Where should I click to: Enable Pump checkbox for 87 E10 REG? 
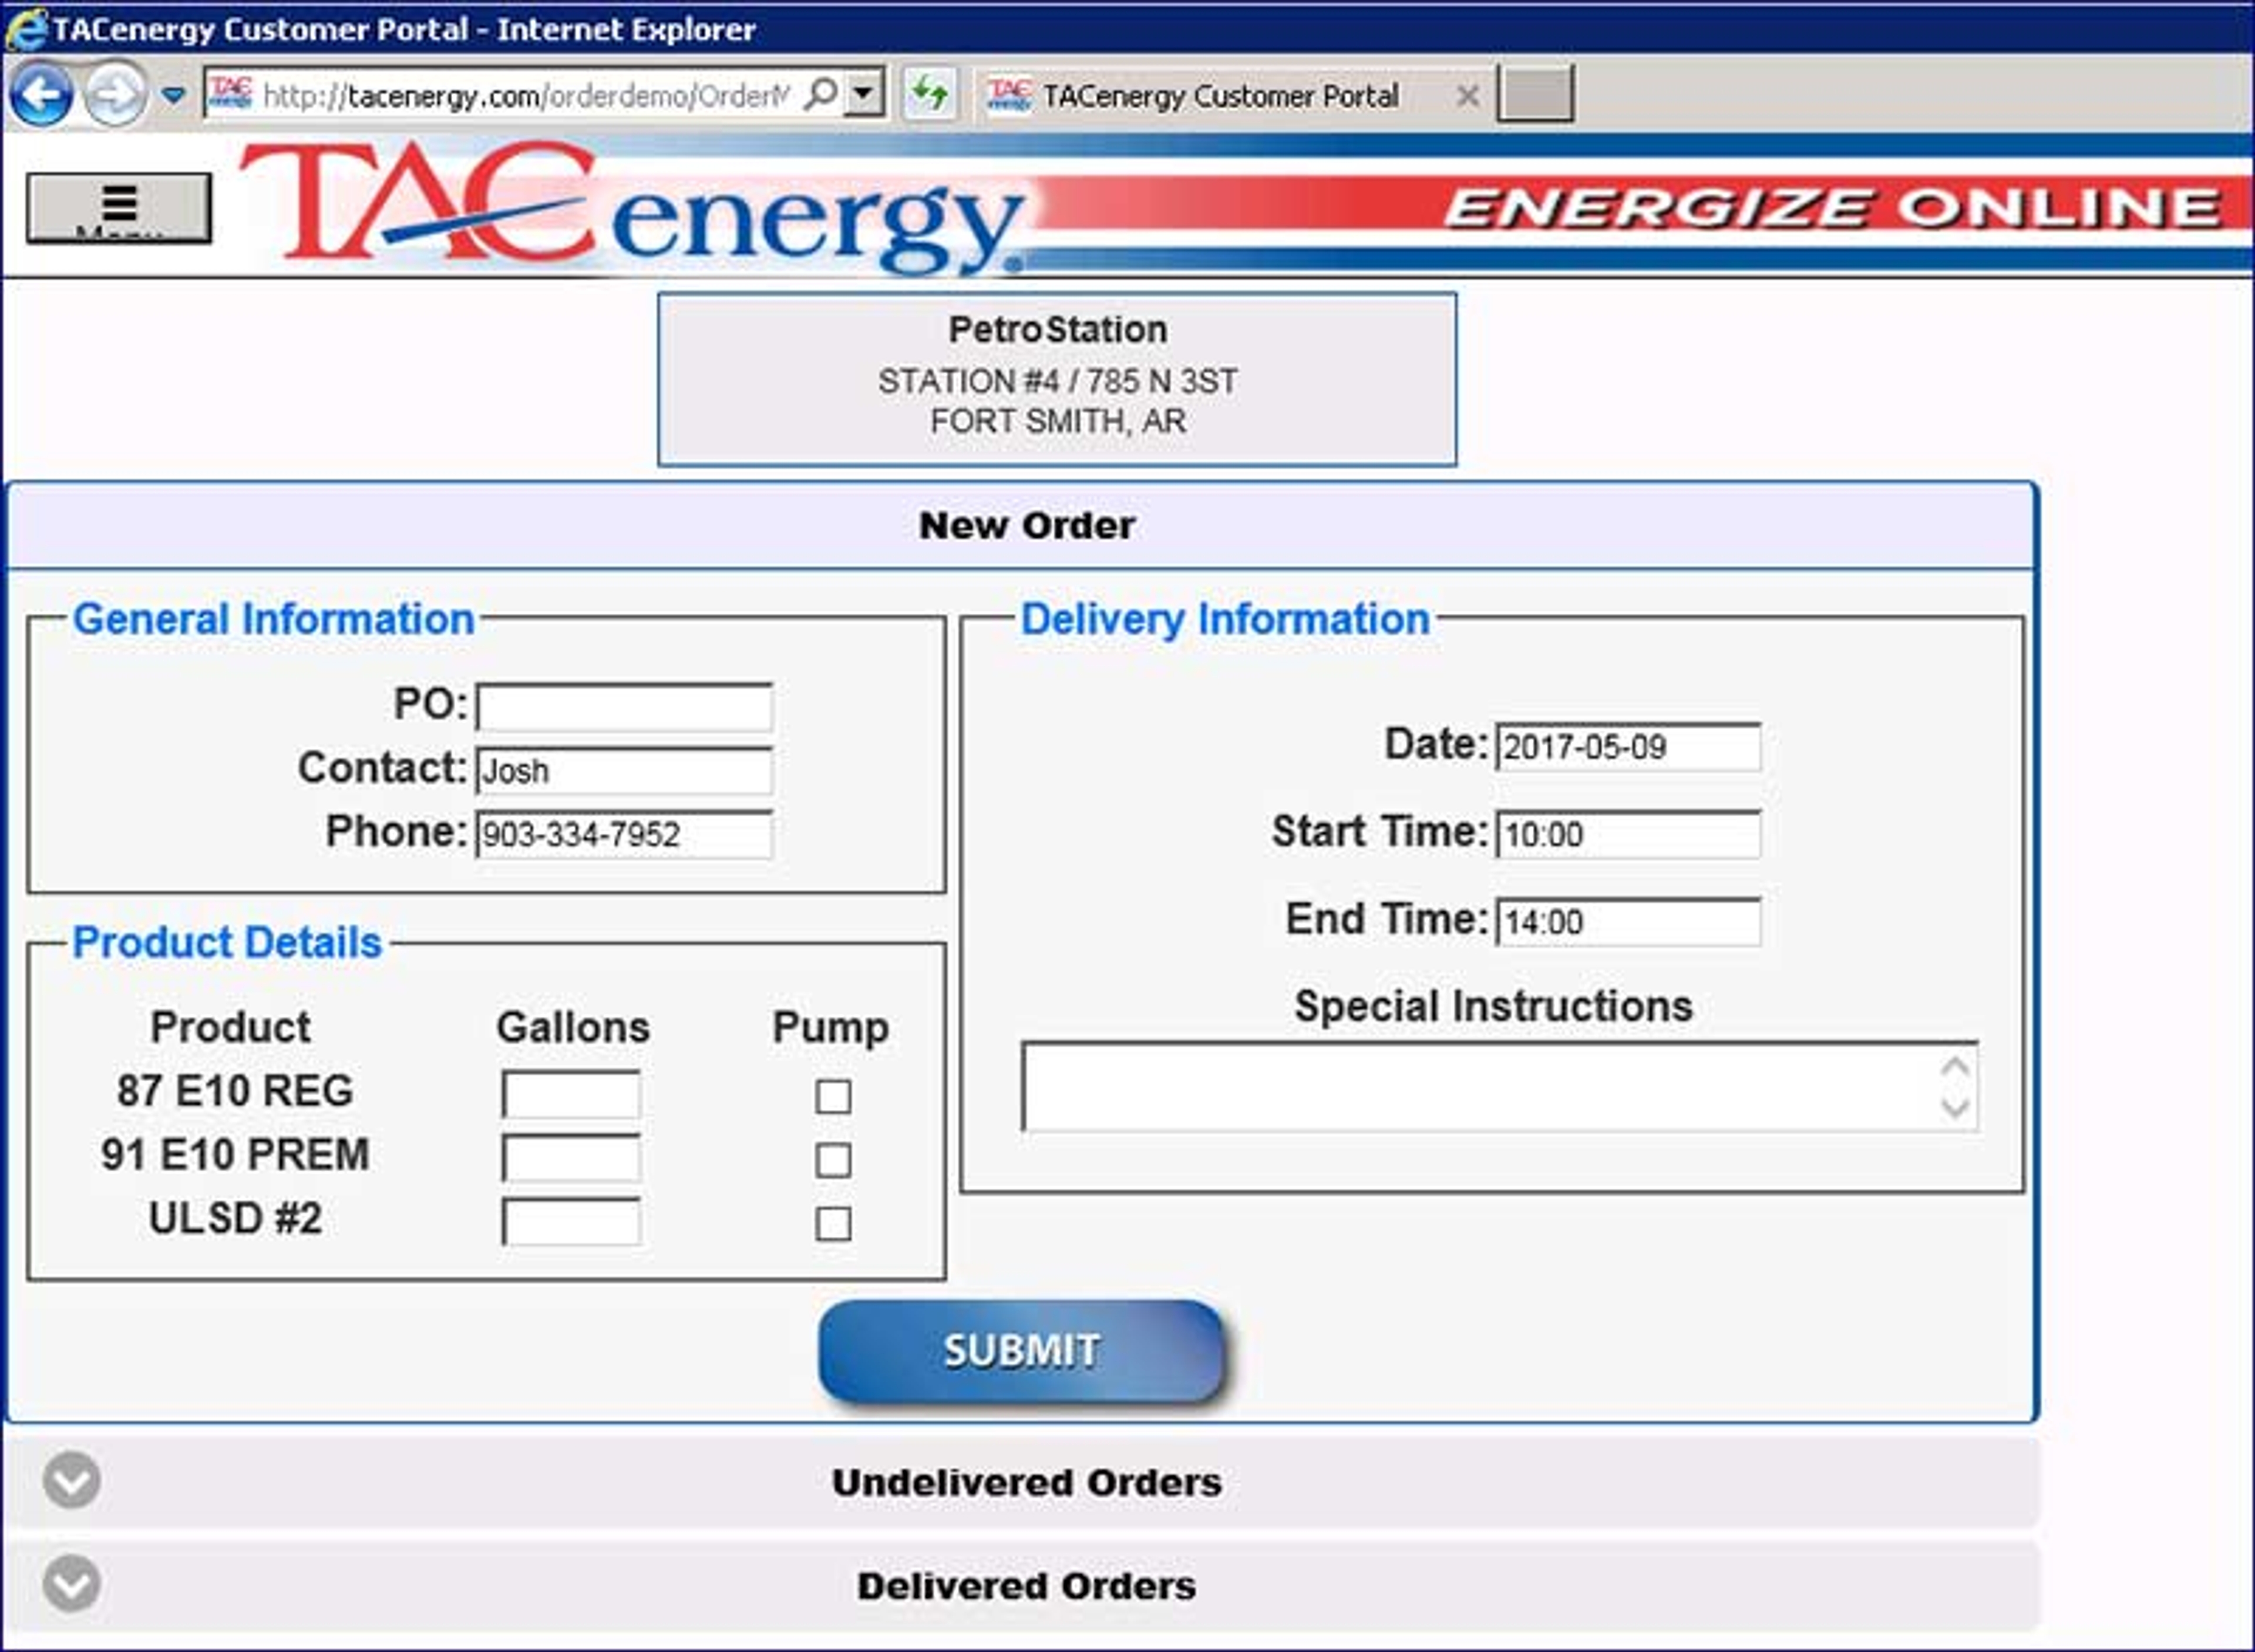point(833,1096)
